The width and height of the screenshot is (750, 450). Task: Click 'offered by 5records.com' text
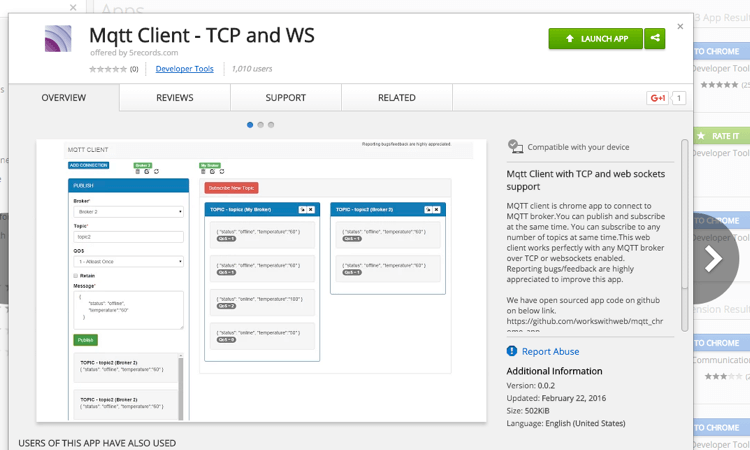click(134, 53)
